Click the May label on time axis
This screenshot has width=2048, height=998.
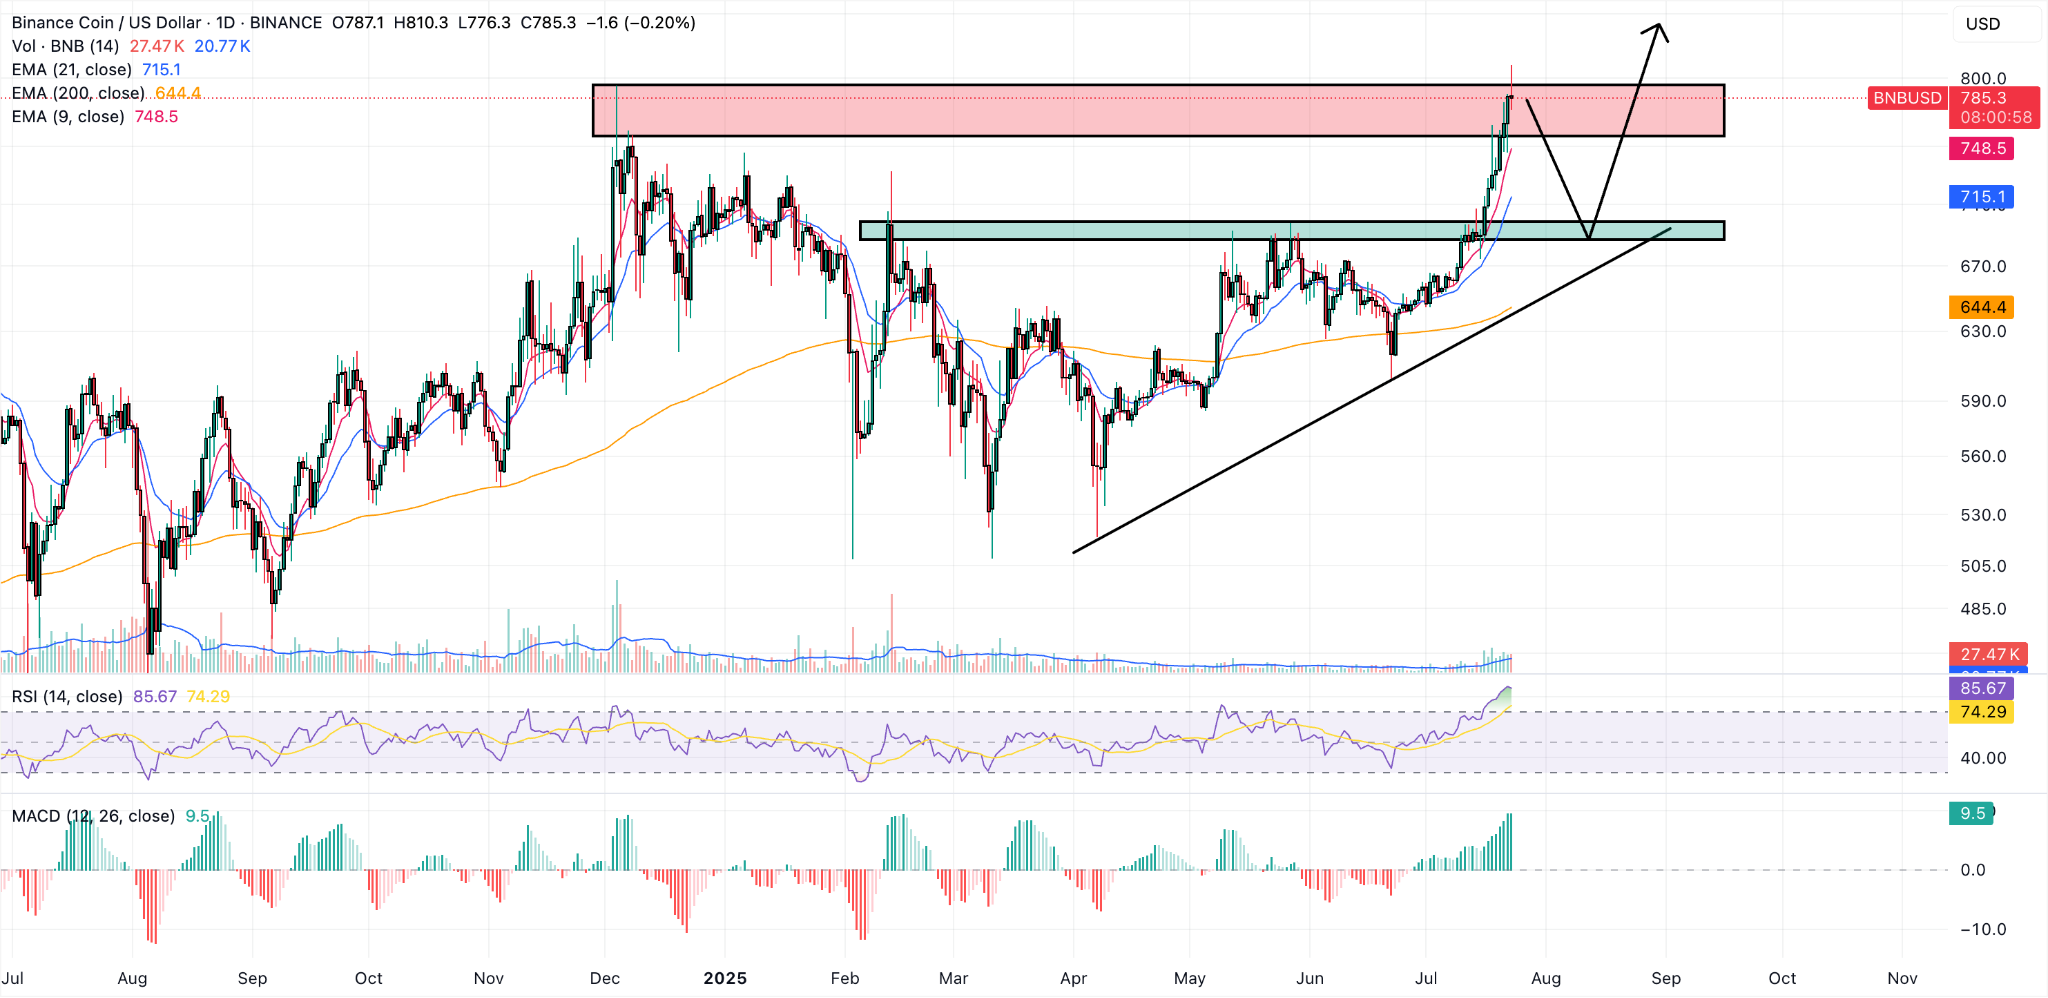pos(1190,978)
